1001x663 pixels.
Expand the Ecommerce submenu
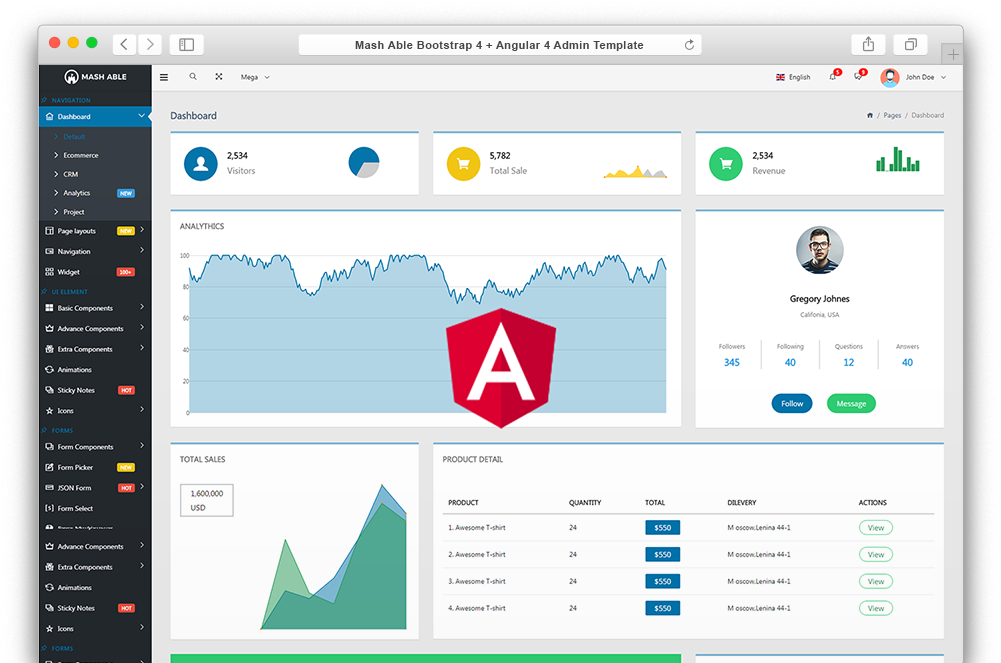80,155
